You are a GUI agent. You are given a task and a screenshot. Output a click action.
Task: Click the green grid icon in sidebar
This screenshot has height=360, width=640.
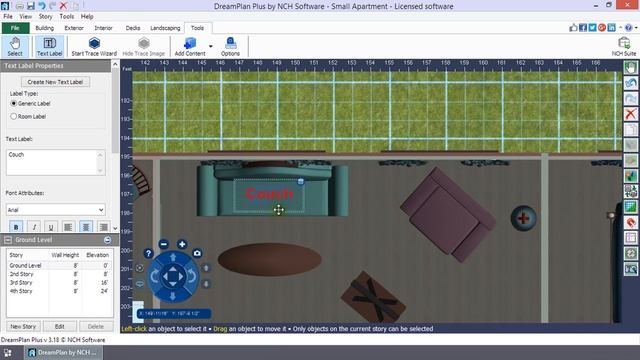[x=631, y=207]
